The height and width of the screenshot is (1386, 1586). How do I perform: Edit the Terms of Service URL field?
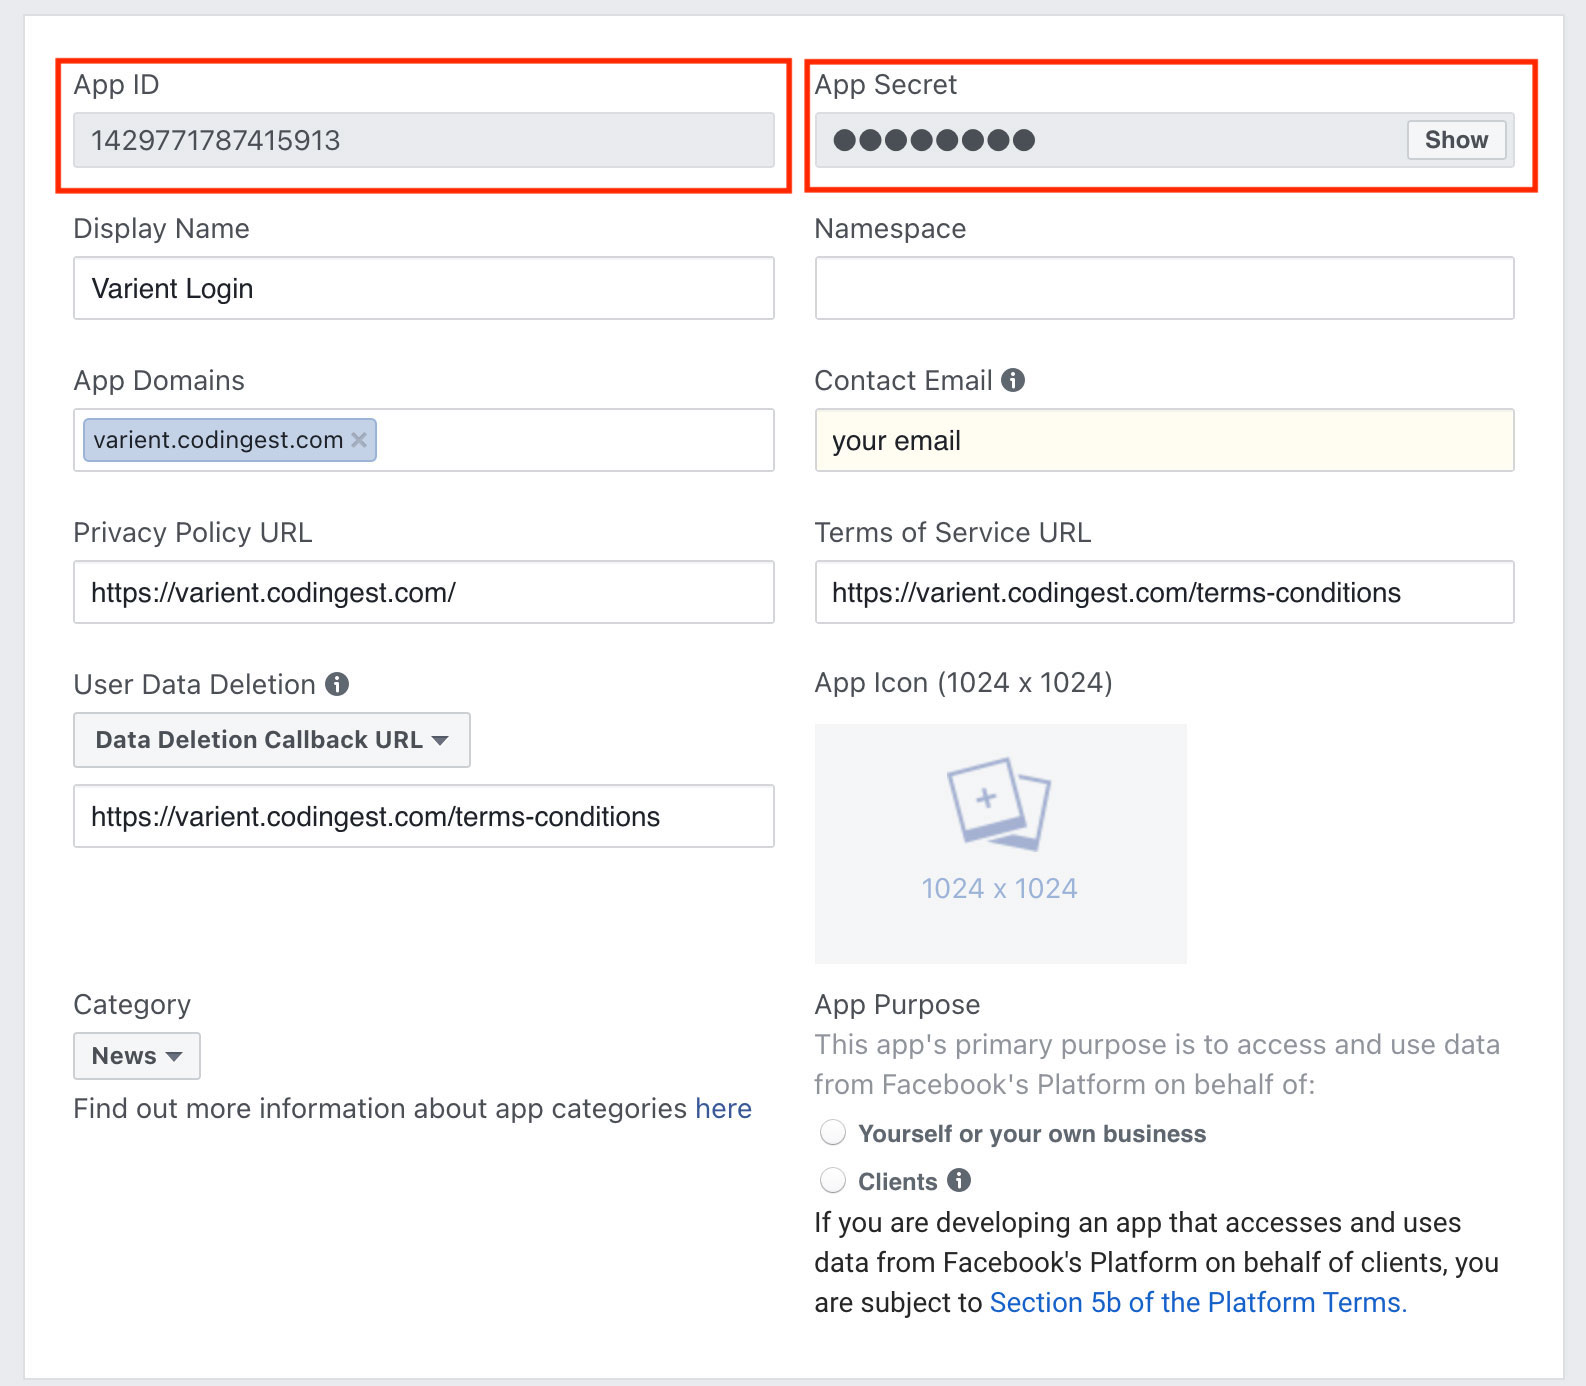tap(1164, 592)
